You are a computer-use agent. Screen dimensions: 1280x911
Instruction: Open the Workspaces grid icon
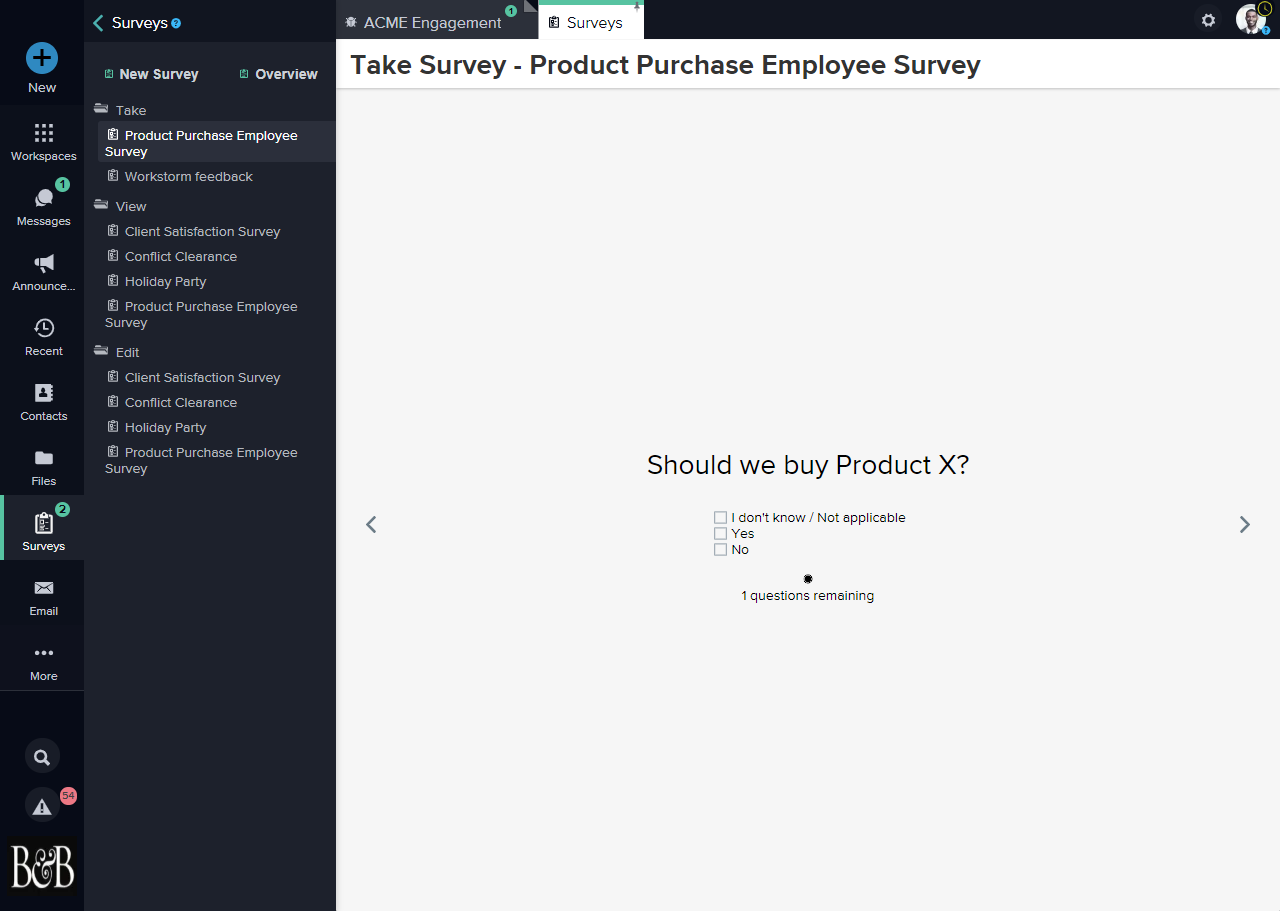point(43,133)
